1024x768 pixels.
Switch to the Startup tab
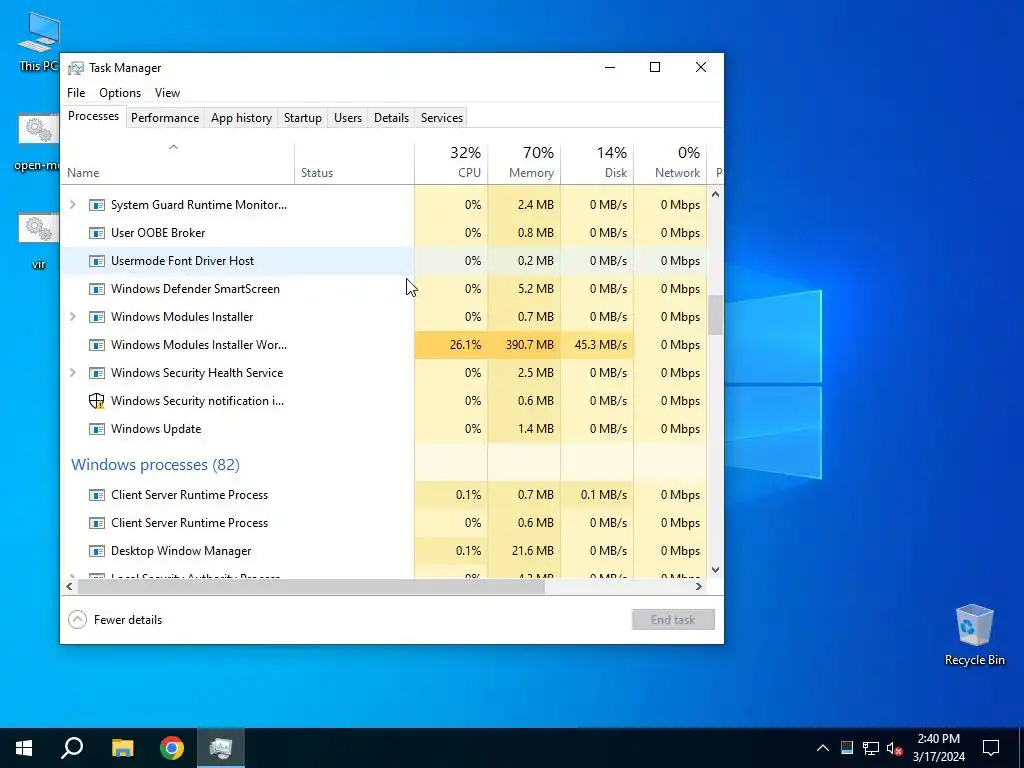tap(302, 118)
